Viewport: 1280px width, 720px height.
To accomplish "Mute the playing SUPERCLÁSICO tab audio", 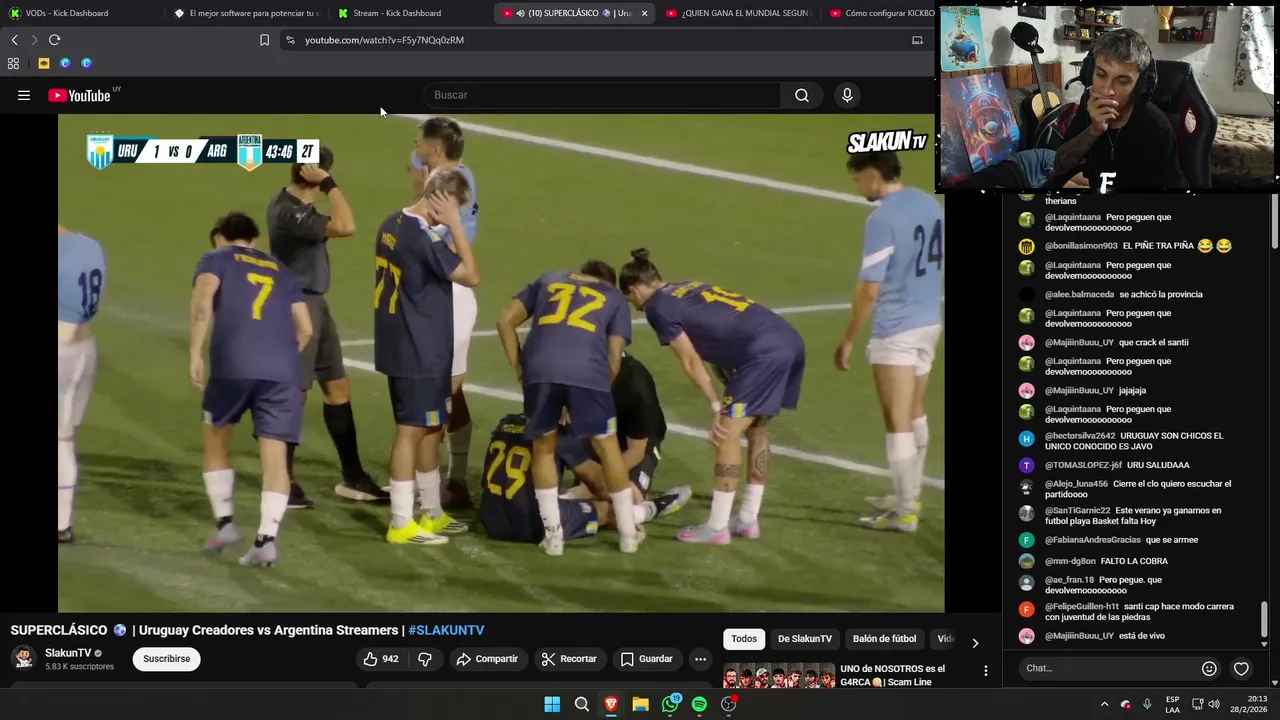I will [521, 13].
